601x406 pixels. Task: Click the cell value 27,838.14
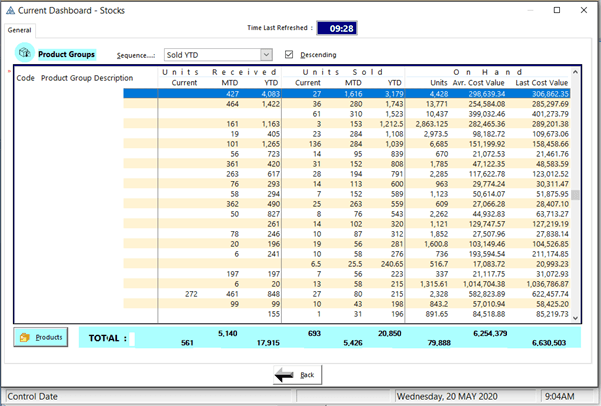(x=552, y=234)
